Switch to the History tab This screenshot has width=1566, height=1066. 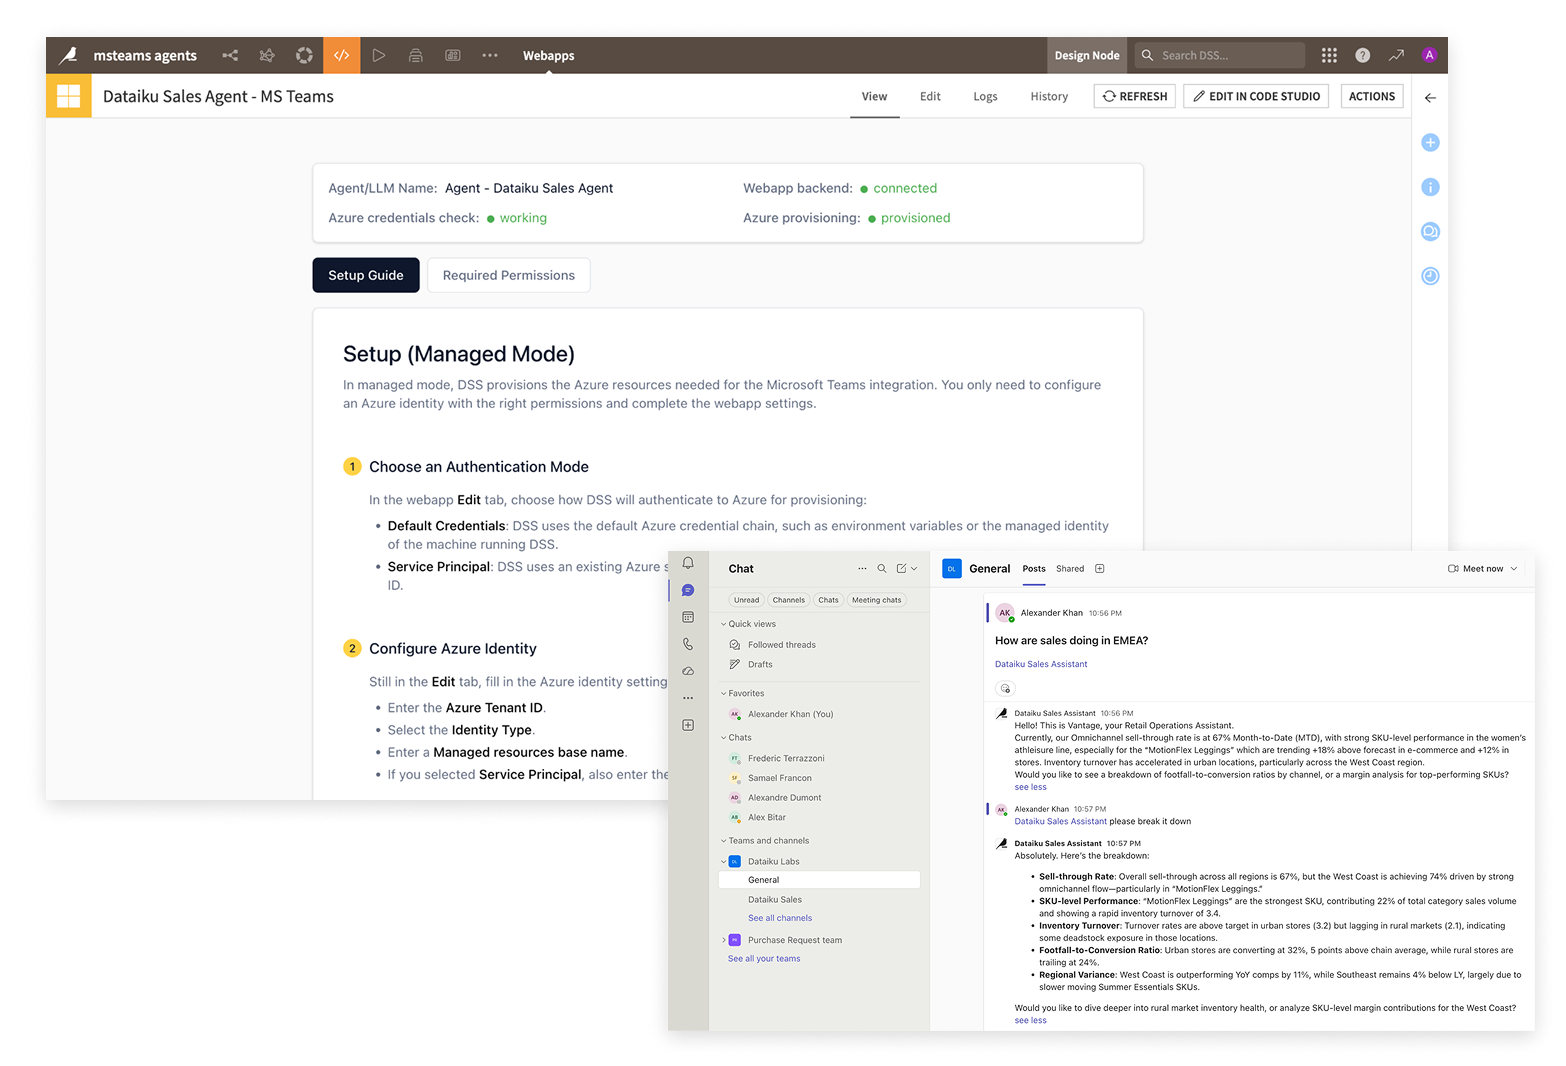click(x=1049, y=97)
